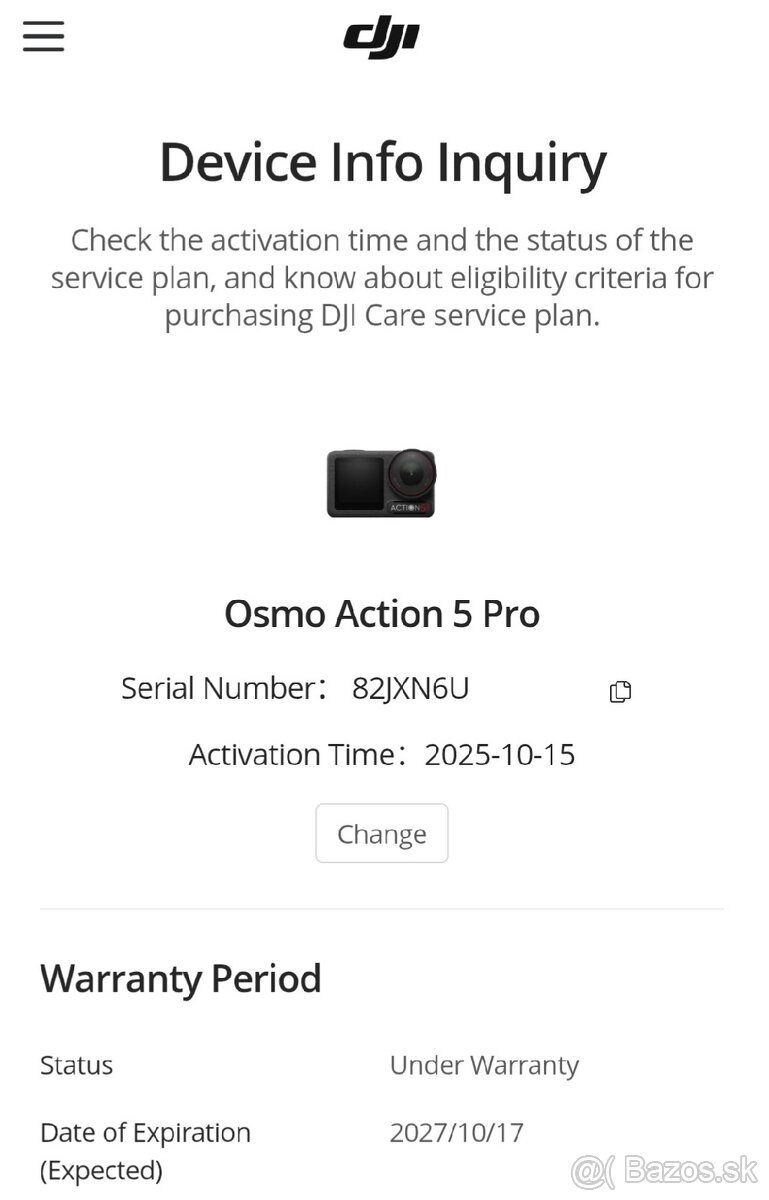Viewport: 769px width, 1200px height.
Task: Select the Under Warranty status text
Action: 484,1065
